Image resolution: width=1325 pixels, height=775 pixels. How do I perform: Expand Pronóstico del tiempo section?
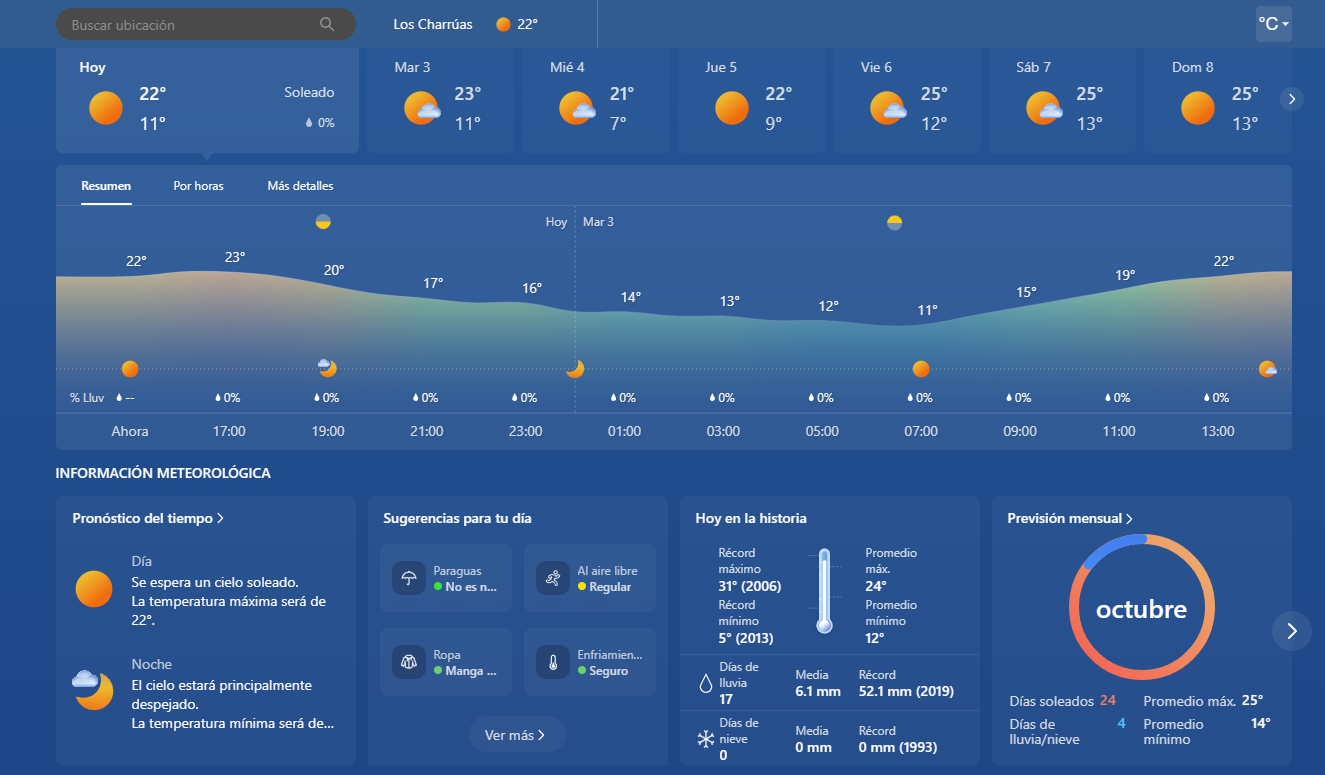[147, 518]
